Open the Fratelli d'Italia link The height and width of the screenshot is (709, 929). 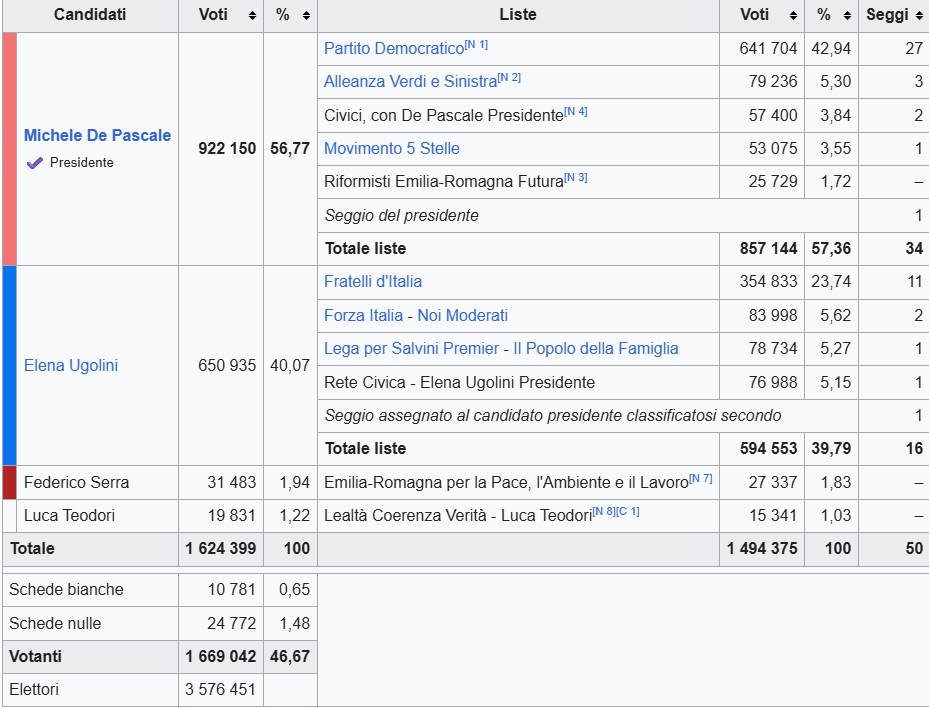click(x=372, y=282)
